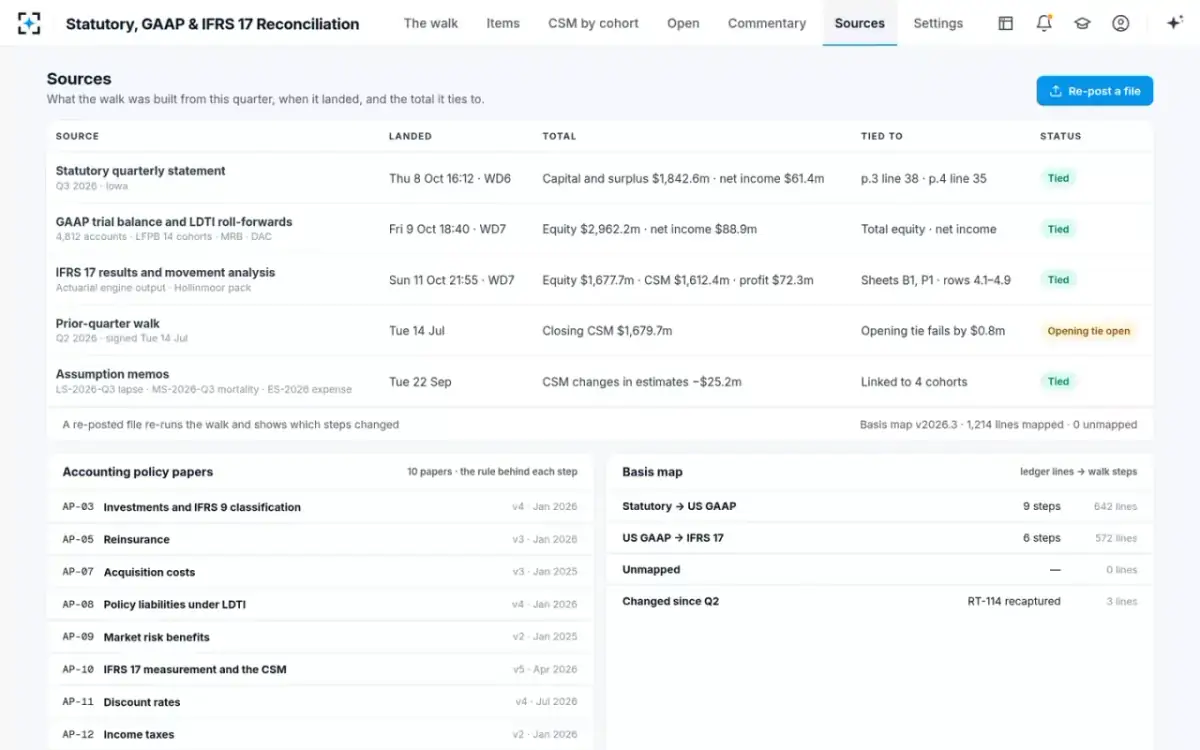Open the AP-07 Acquisition costs paper
The image size is (1200, 750).
[320, 572]
